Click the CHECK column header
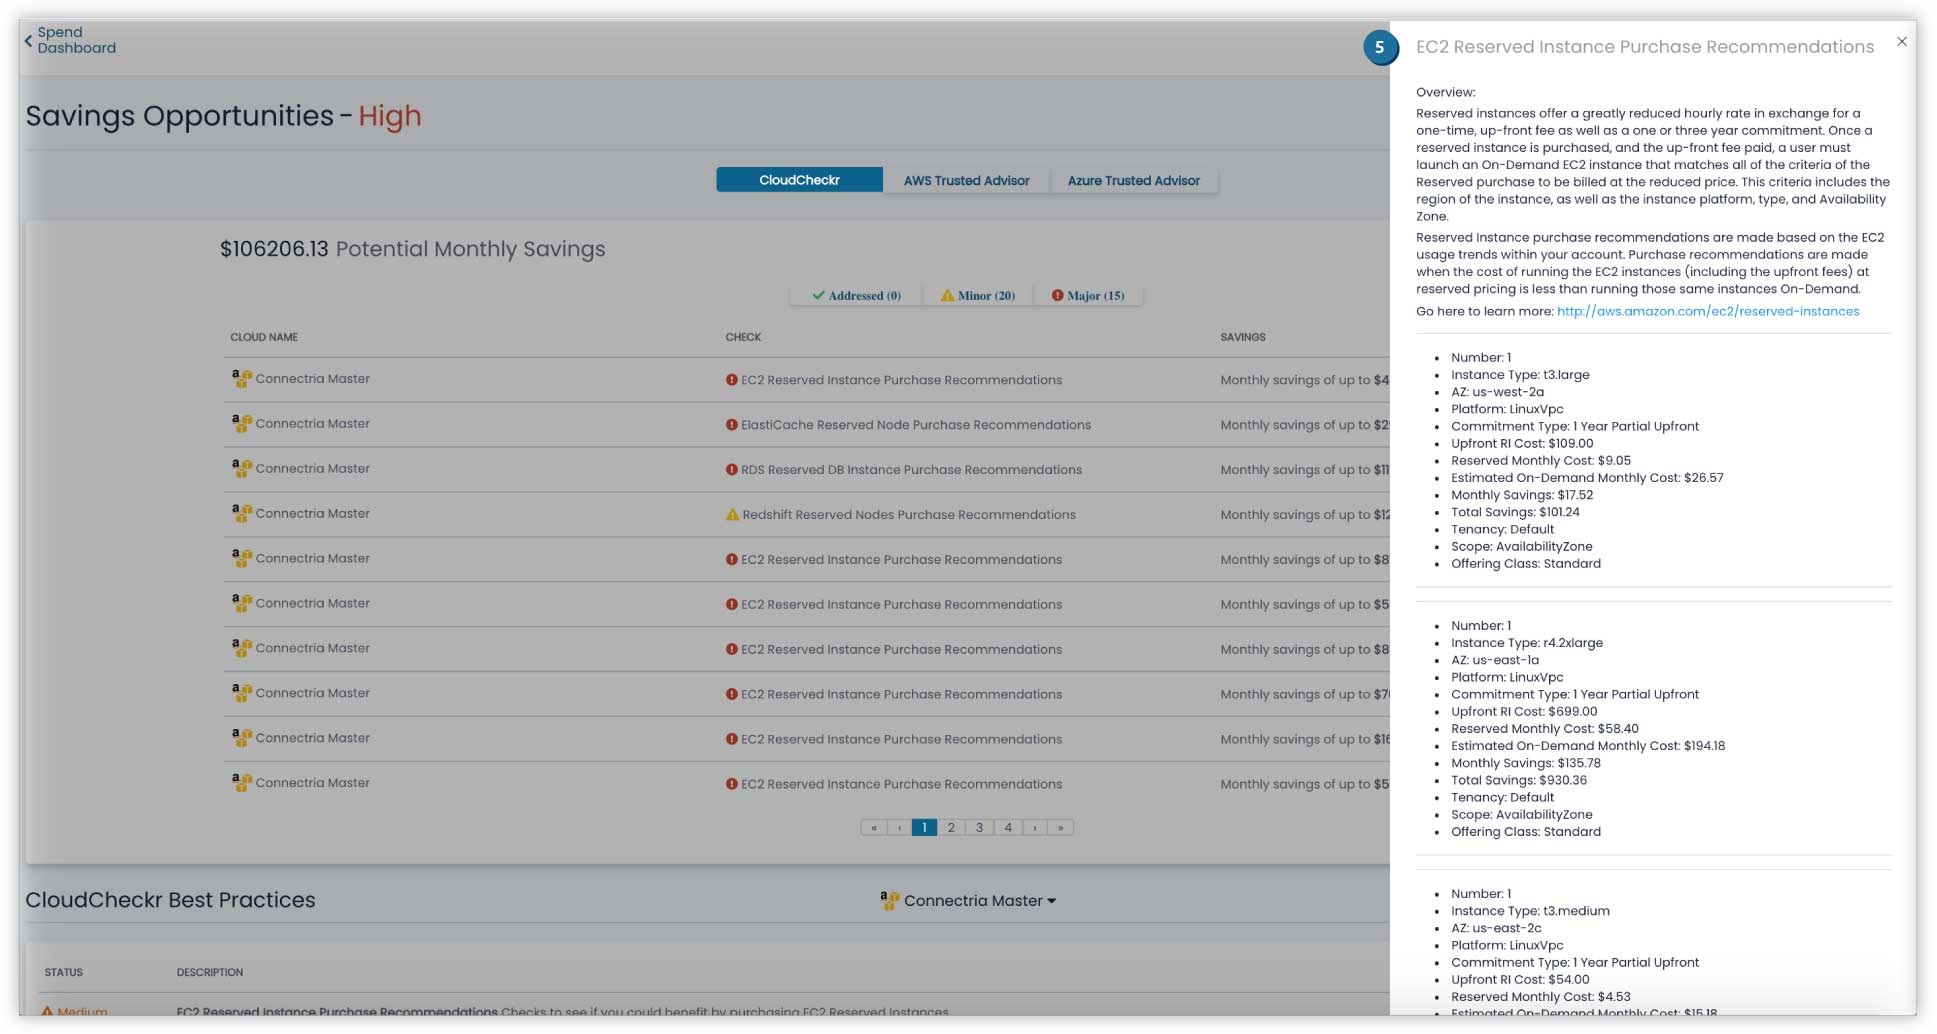This screenshot has height=1034, width=1937. pyautogui.click(x=743, y=337)
